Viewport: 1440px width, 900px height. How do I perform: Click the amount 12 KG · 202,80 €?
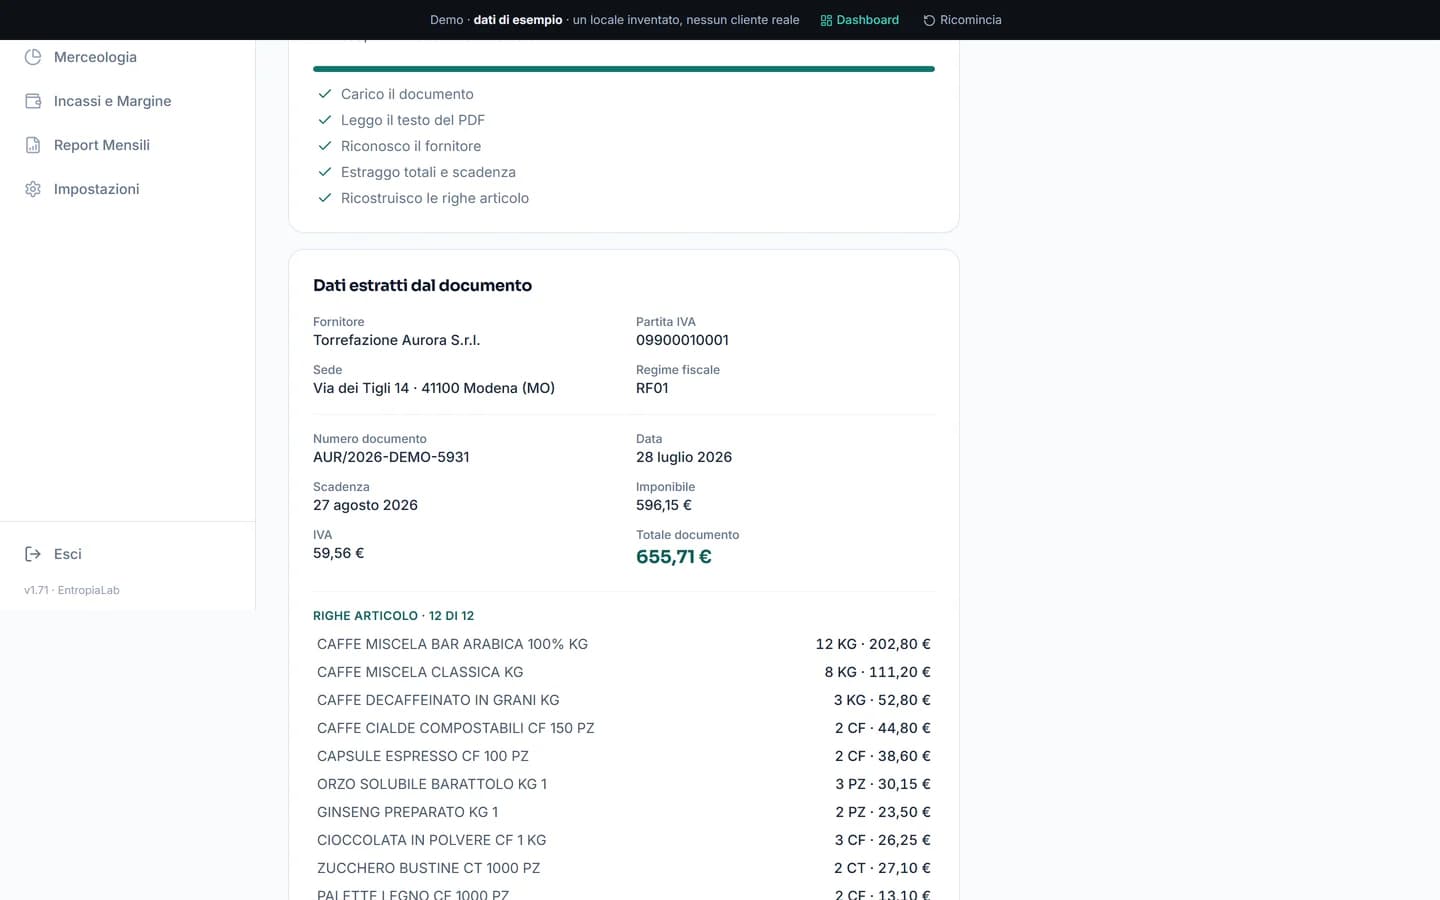873,644
